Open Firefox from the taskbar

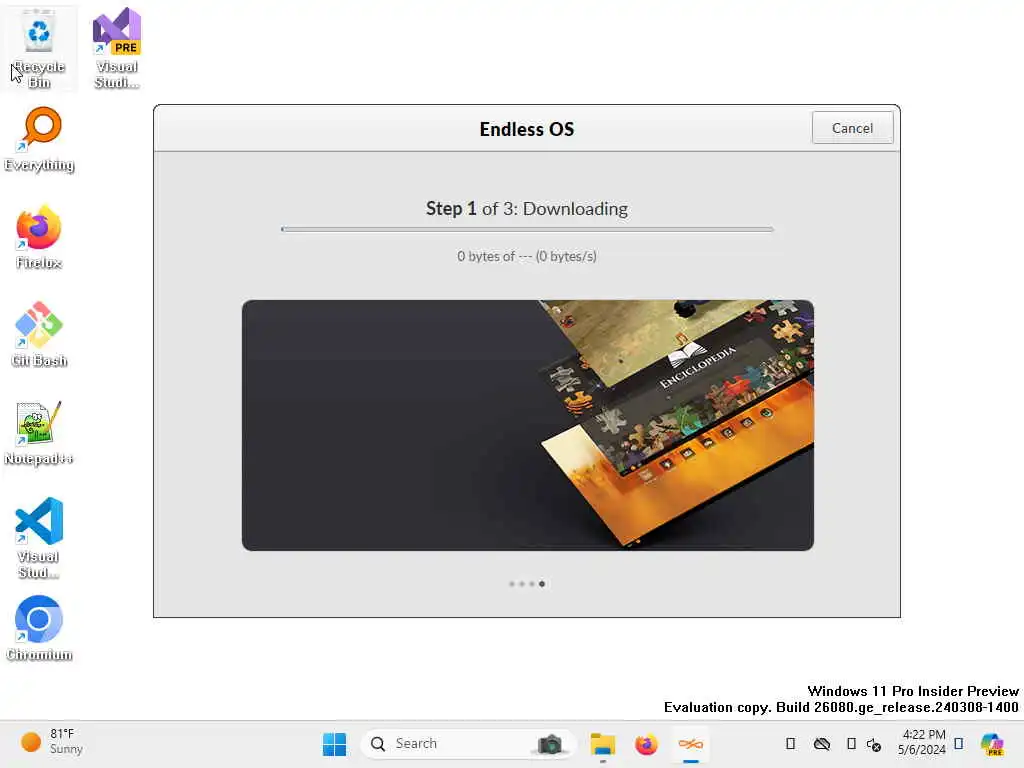pos(646,744)
